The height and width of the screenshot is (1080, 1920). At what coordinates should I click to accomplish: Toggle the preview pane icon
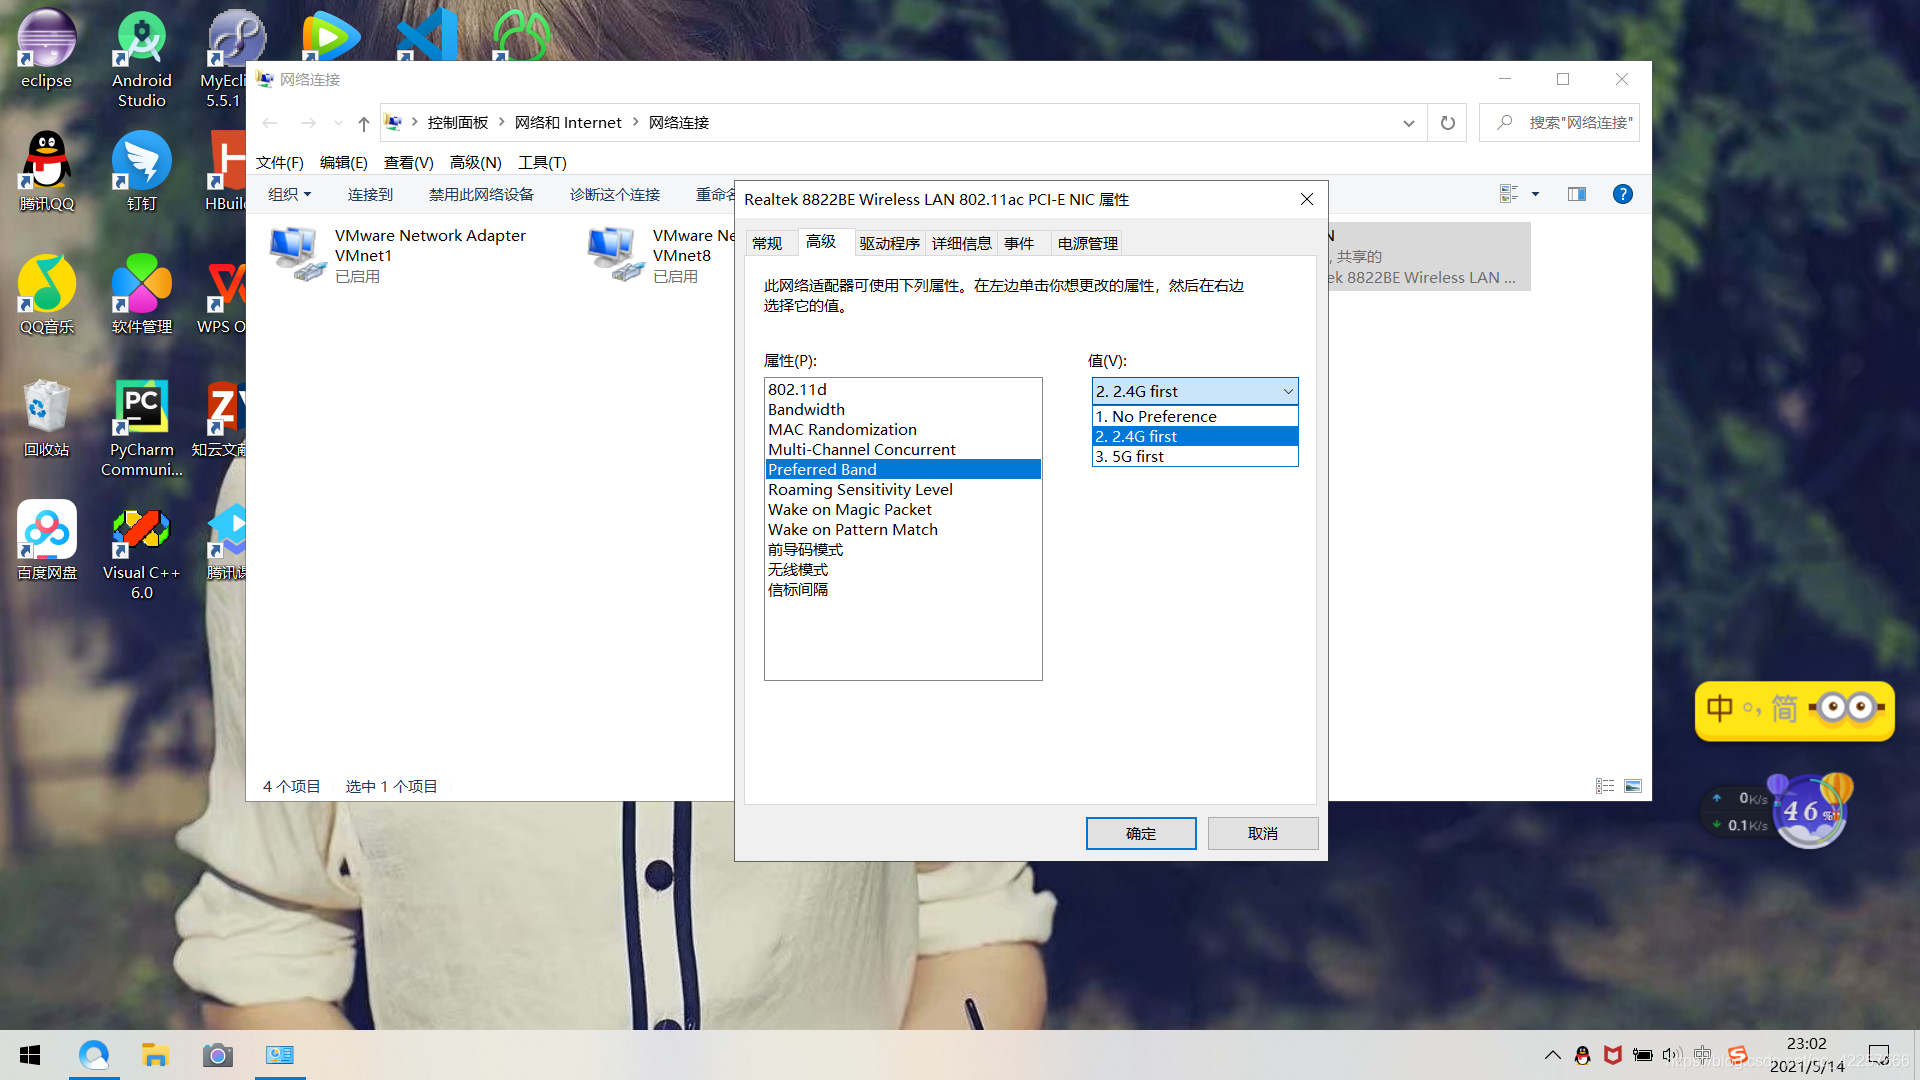1577,194
